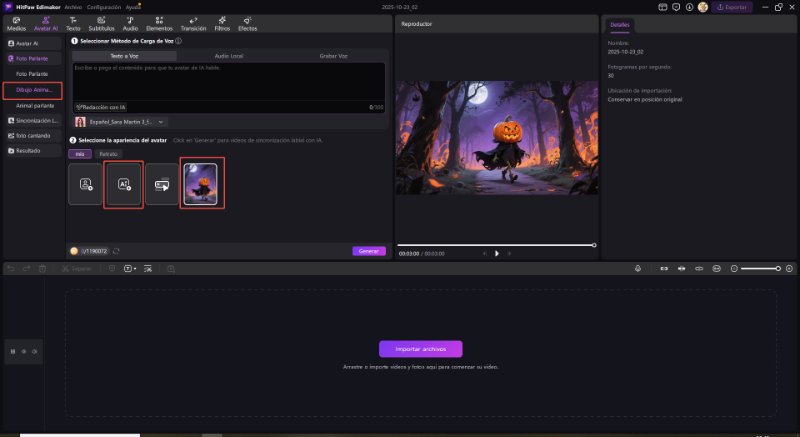Open the Archivo menu
Image resolution: width=800 pixels, height=437 pixels.
(73, 6)
